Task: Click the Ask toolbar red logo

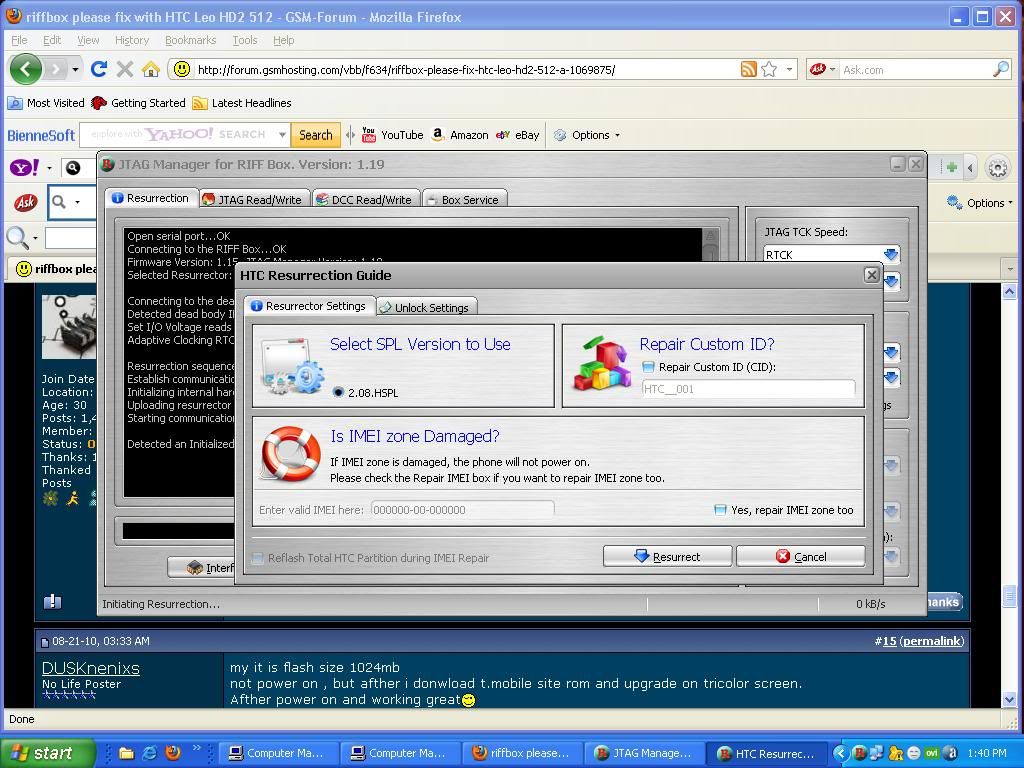Action: pyautogui.click(x=25, y=202)
